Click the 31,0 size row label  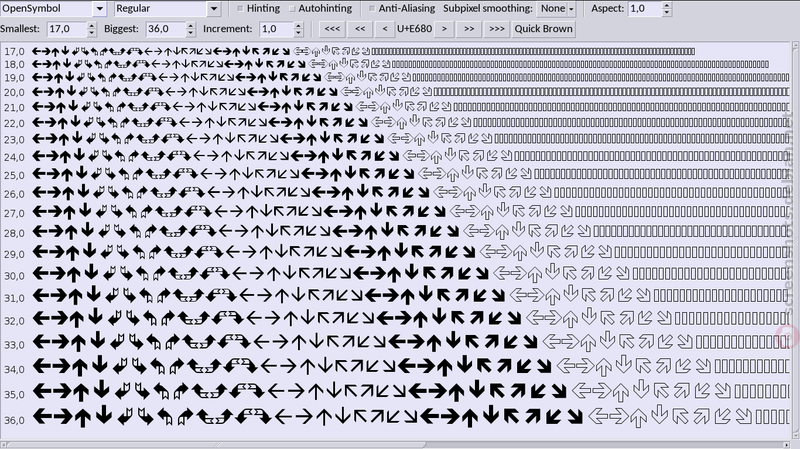14,298
